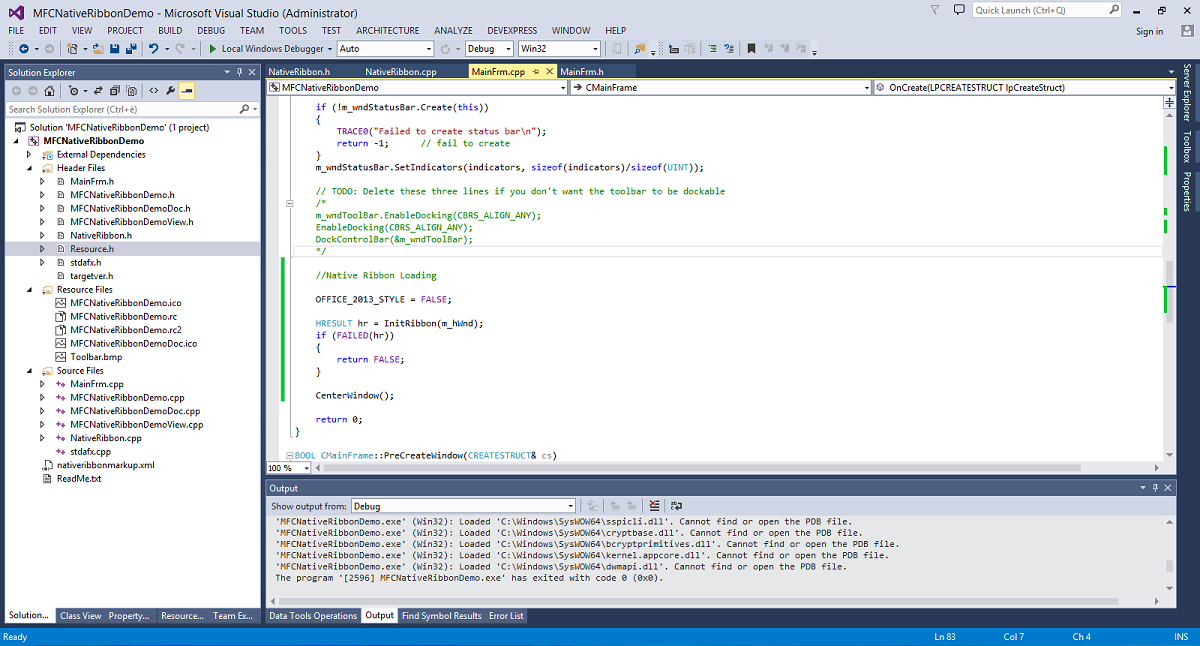Screen dimensions: 1200x646
Task: Open the DEBUG menu
Action: [211, 31]
